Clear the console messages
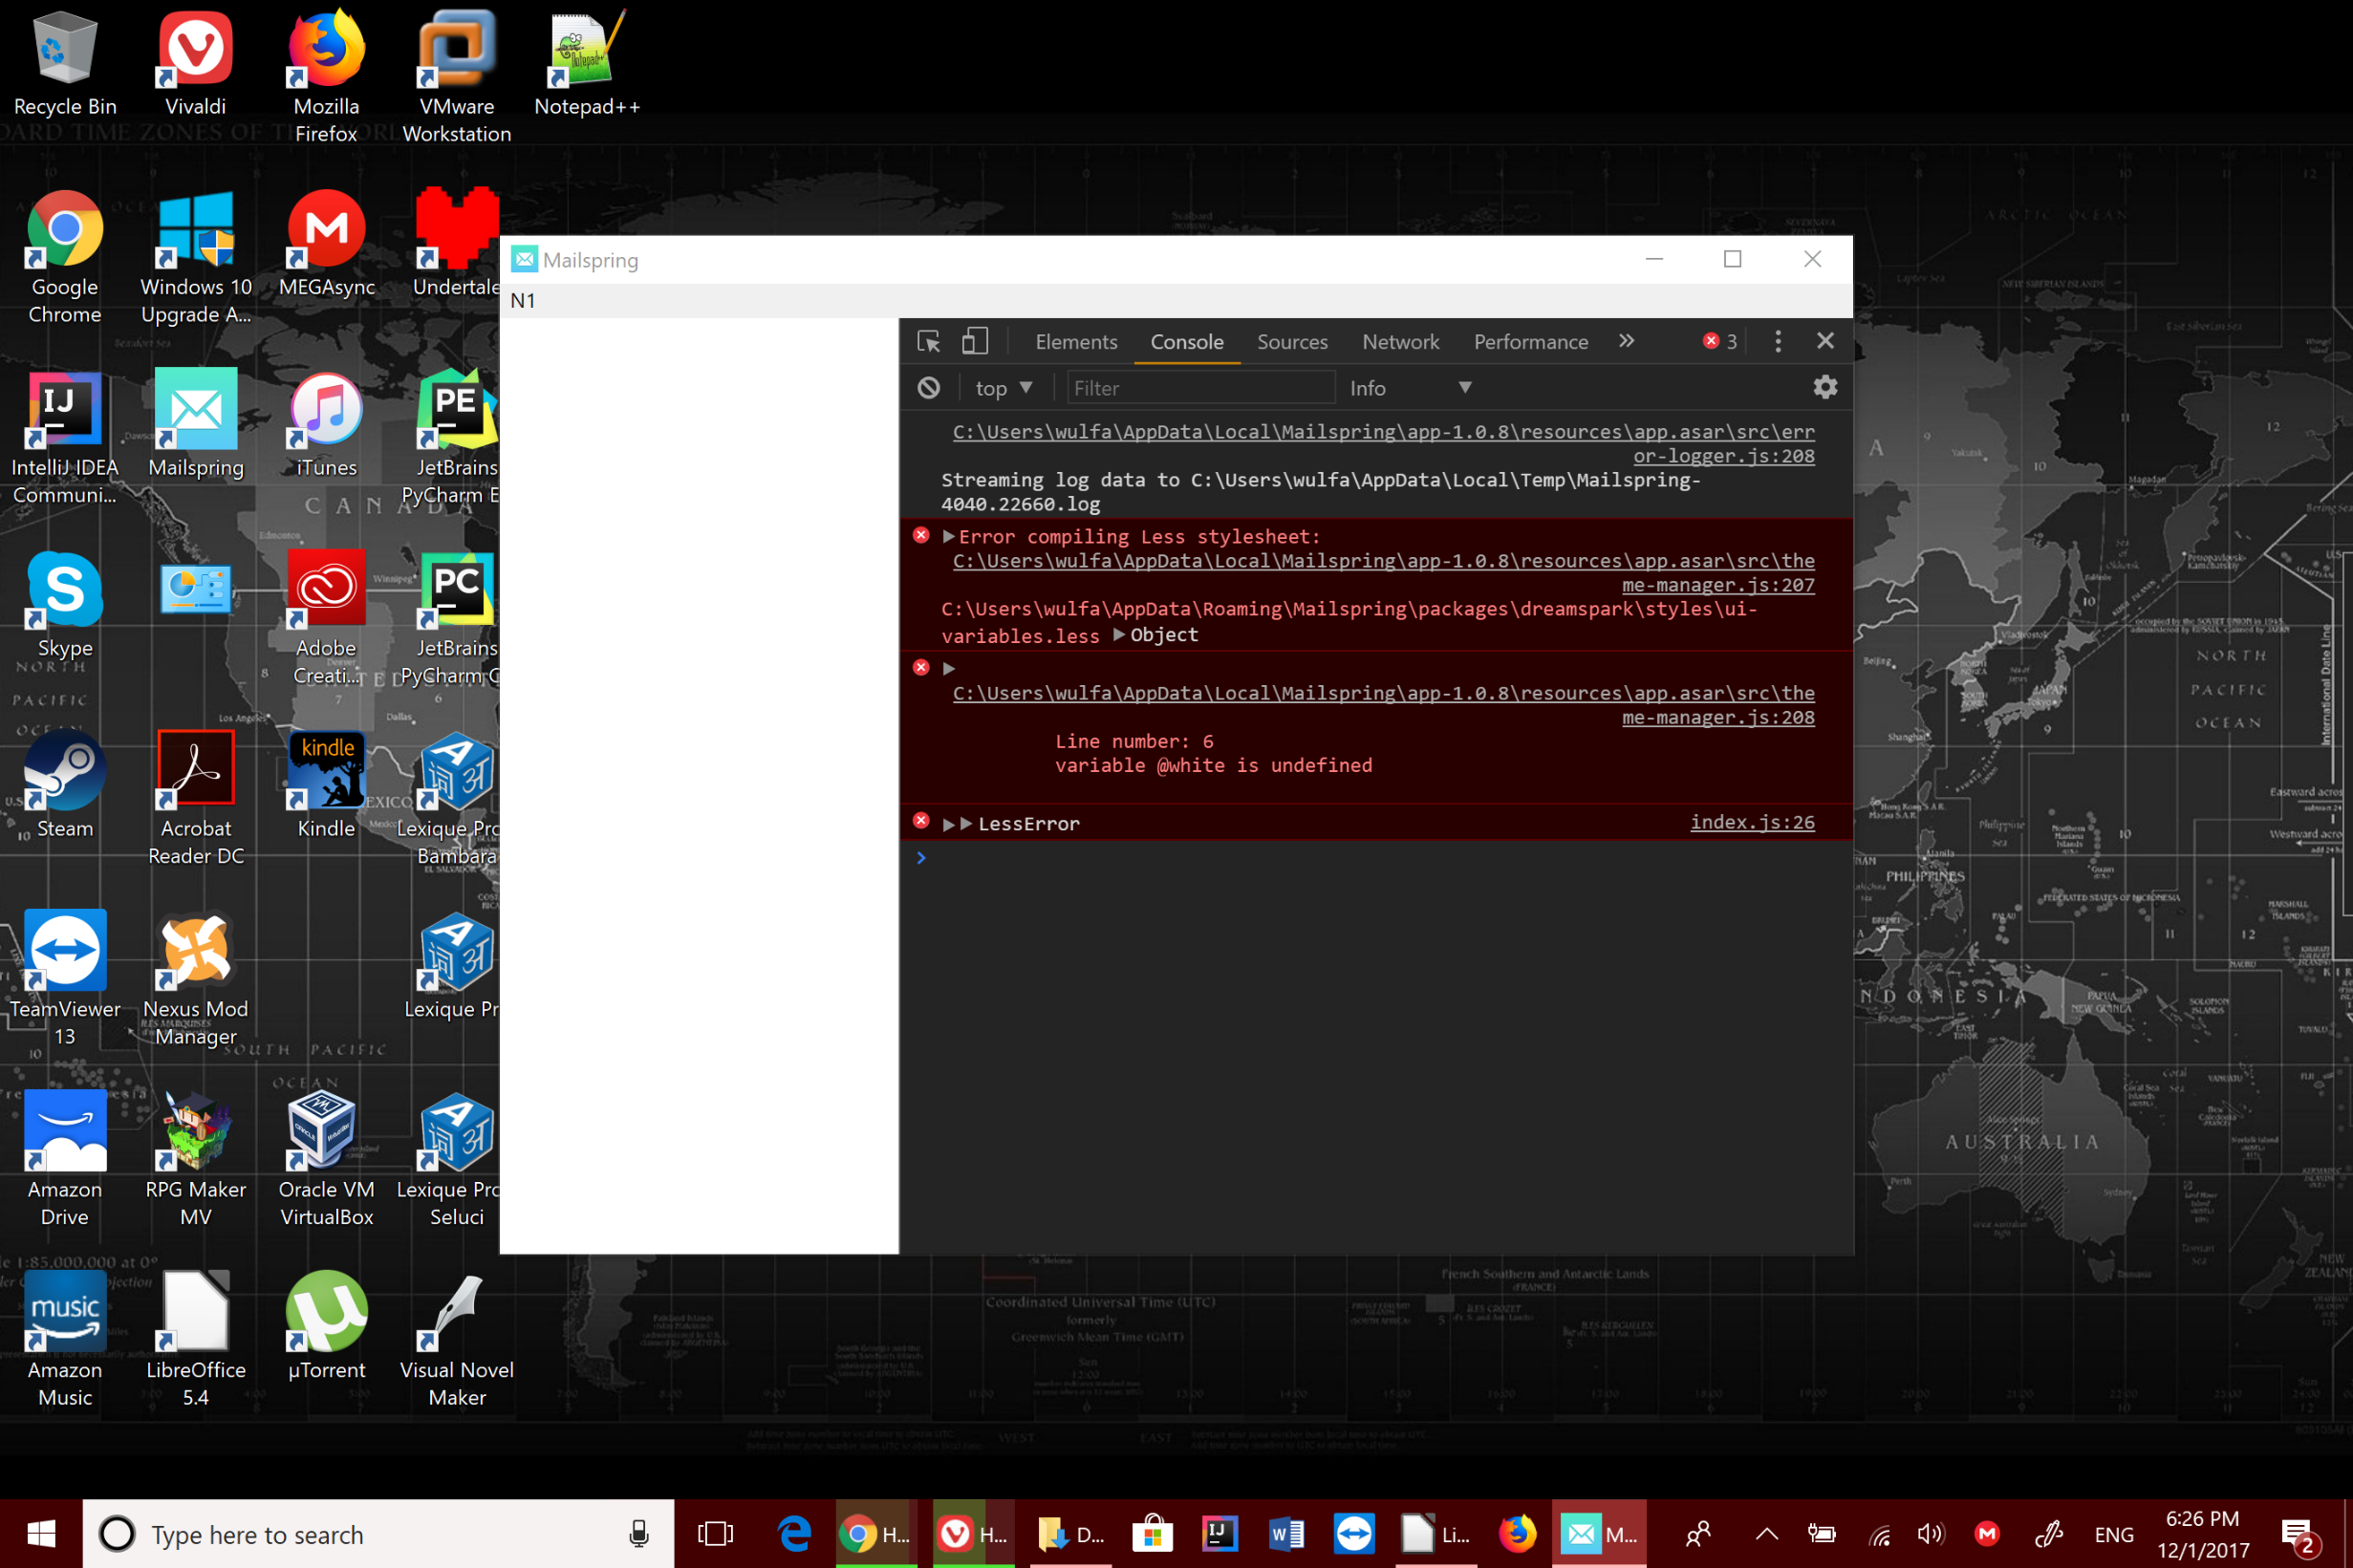Image resolution: width=2353 pixels, height=1568 pixels. coord(928,387)
